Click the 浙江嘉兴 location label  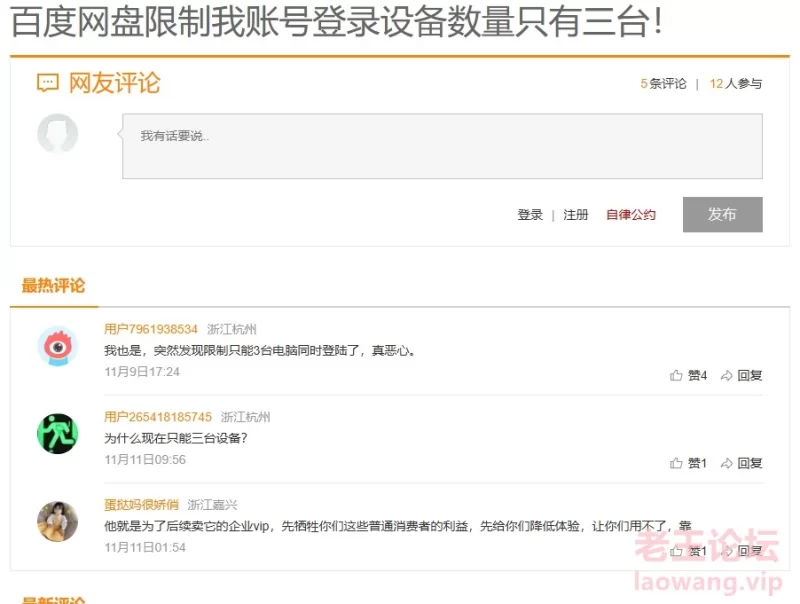(212, 505)
